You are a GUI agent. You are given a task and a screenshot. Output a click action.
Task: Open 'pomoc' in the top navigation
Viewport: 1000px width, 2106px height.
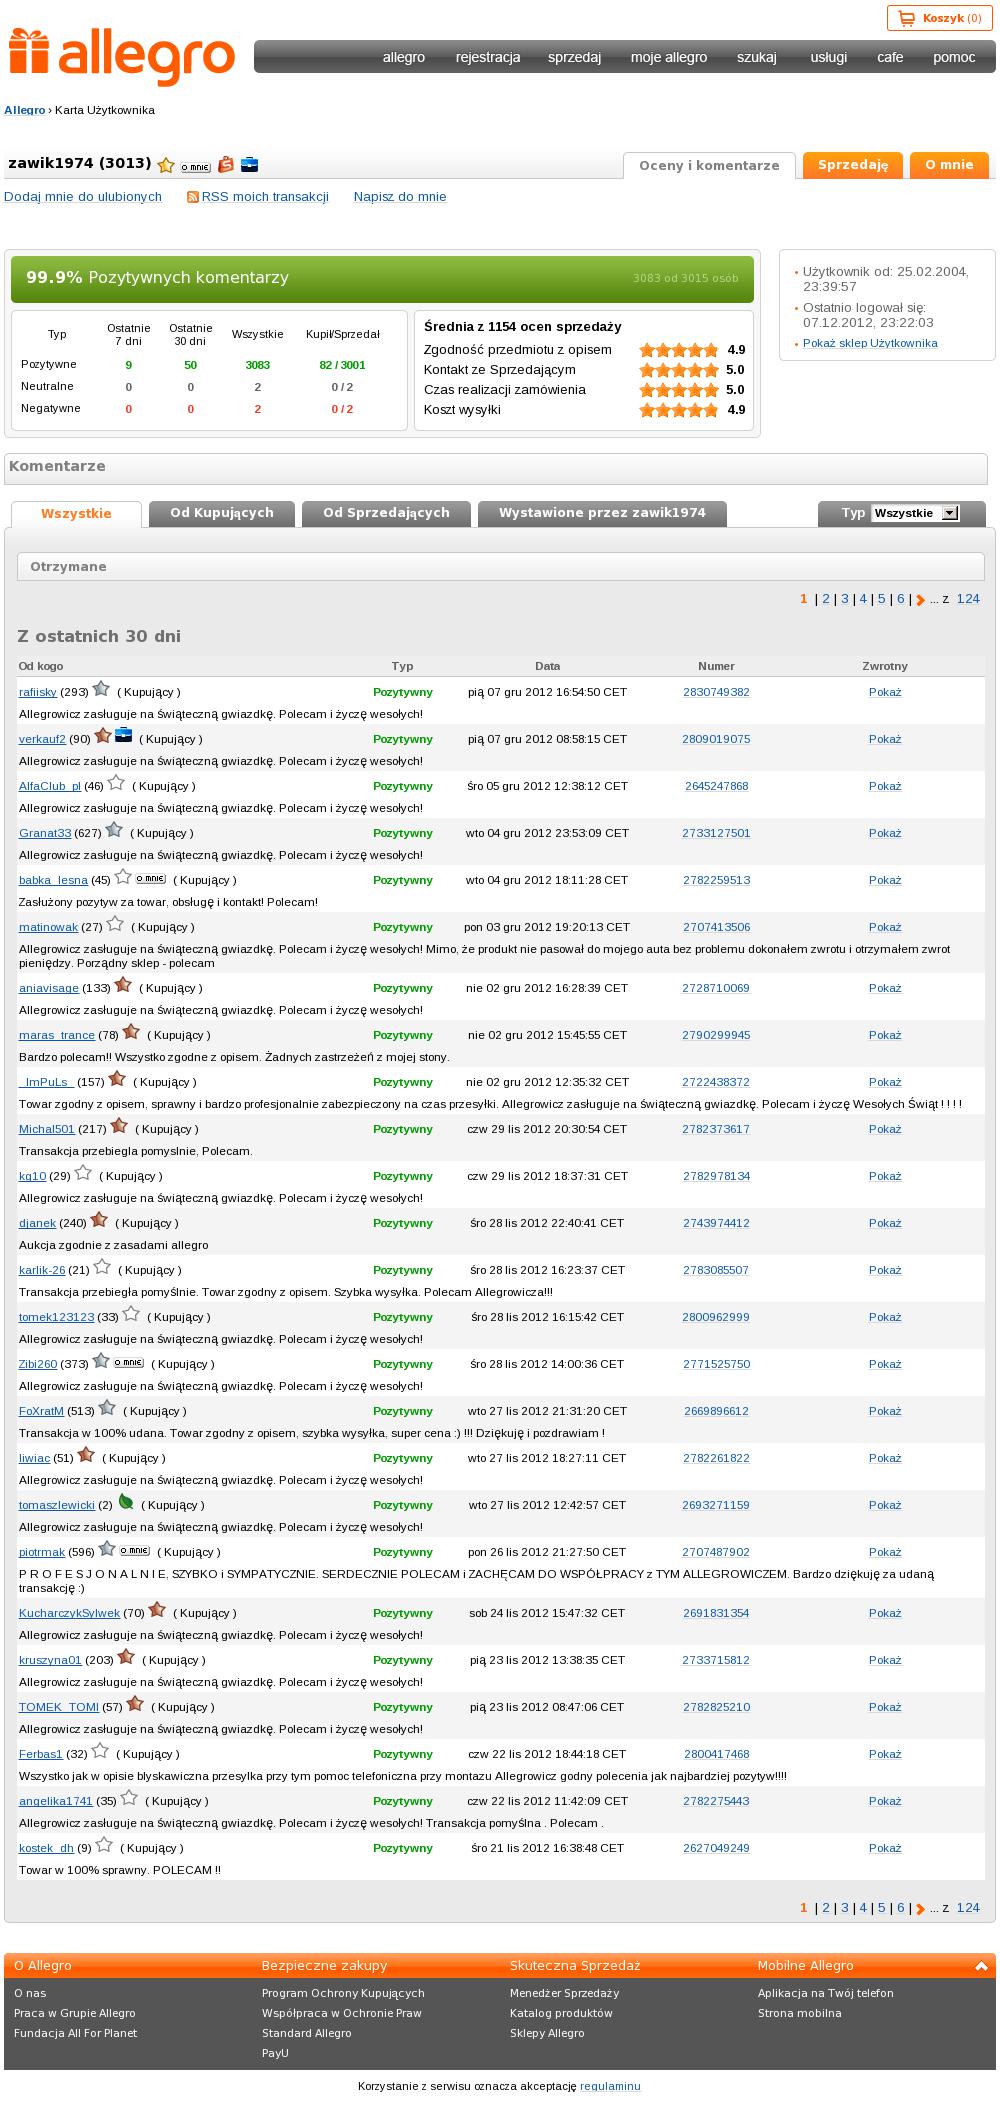(x=954, y=57)
